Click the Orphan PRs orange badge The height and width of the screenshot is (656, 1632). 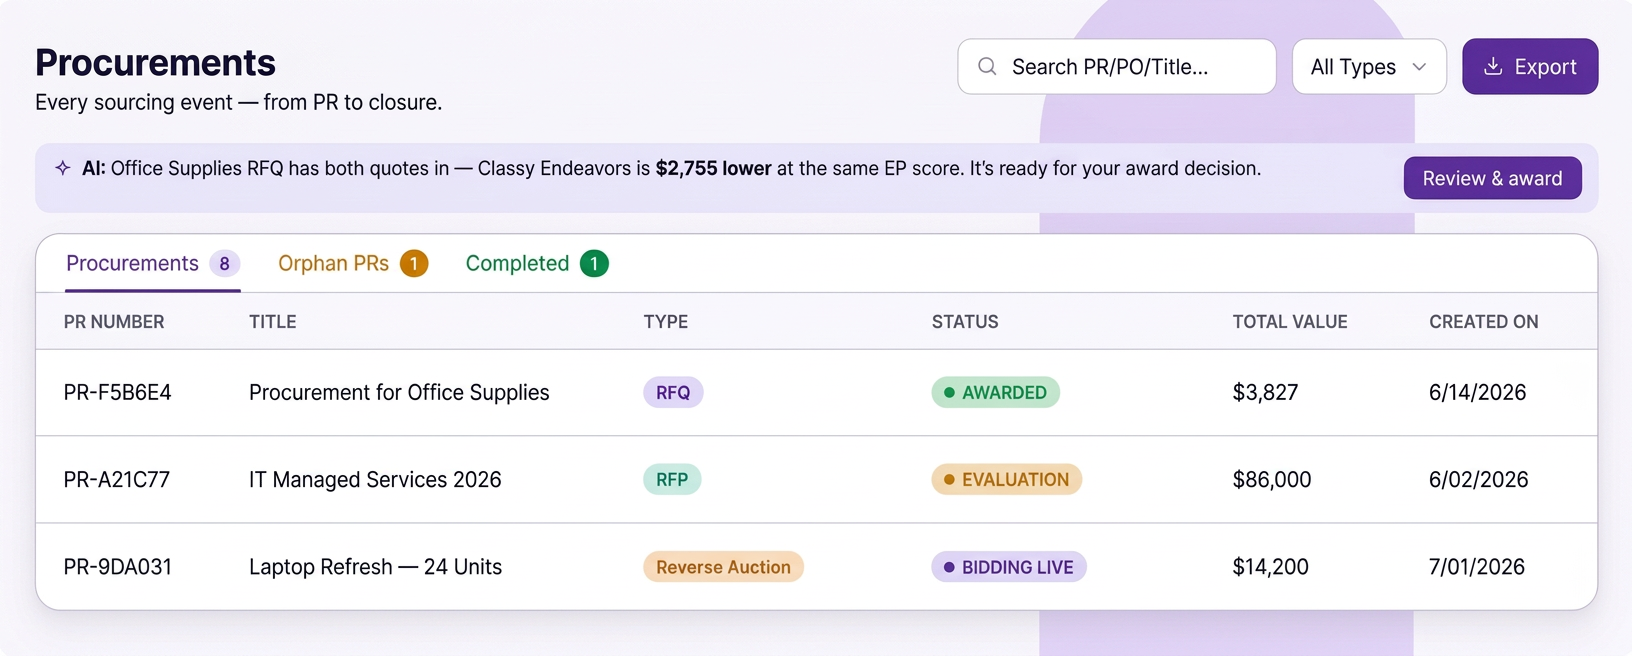[x=414, y=264]
